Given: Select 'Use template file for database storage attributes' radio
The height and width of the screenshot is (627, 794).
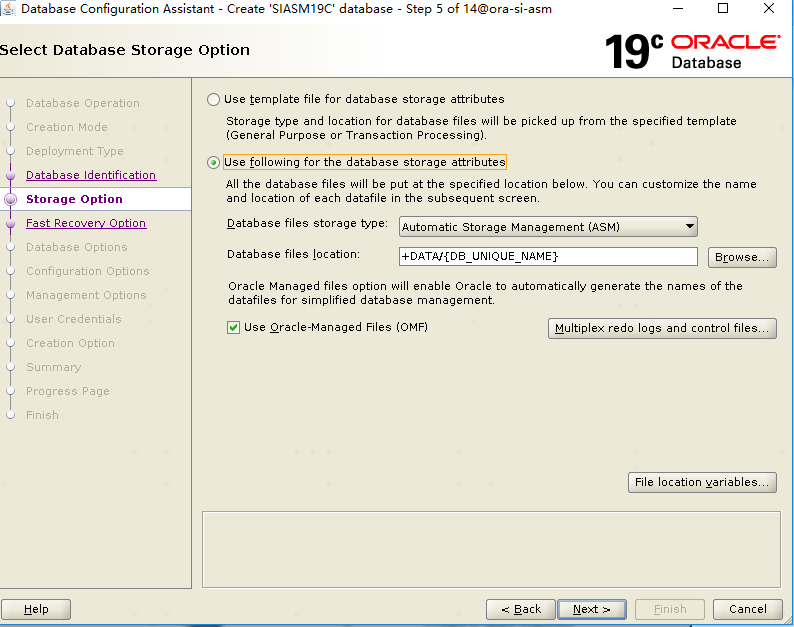Looking at the screenshot, I should pos(213,99).
